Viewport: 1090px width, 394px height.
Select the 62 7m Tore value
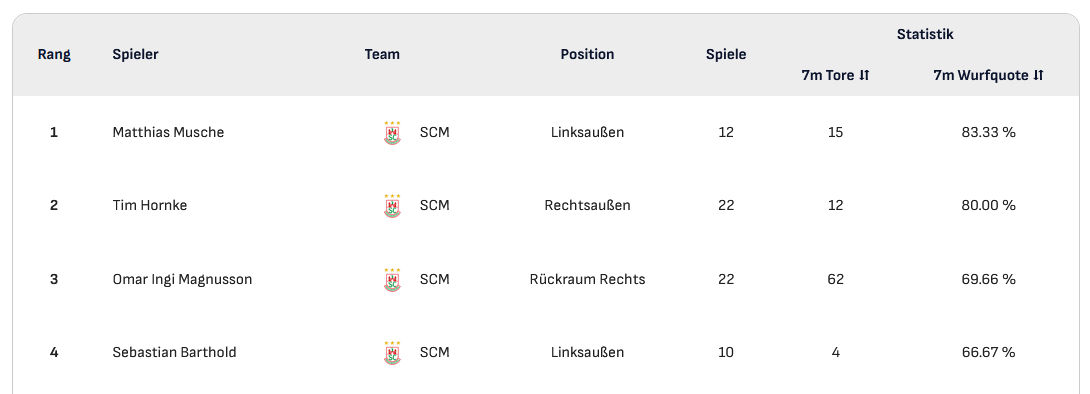836,279
